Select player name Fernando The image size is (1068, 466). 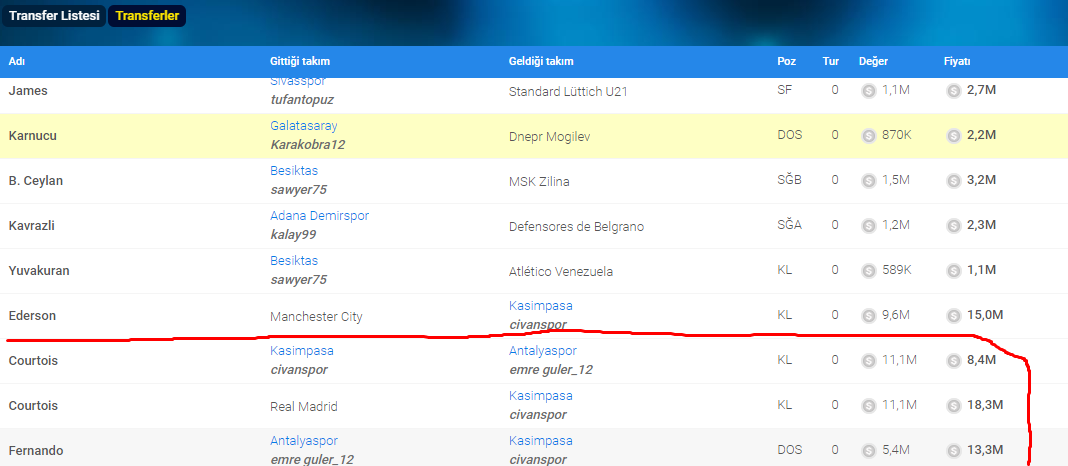(34, 450)
